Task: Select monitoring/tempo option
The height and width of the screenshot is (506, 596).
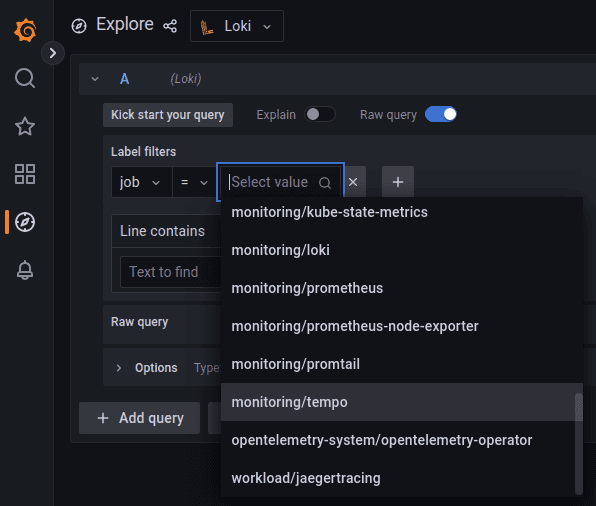Action: (402, 402)
